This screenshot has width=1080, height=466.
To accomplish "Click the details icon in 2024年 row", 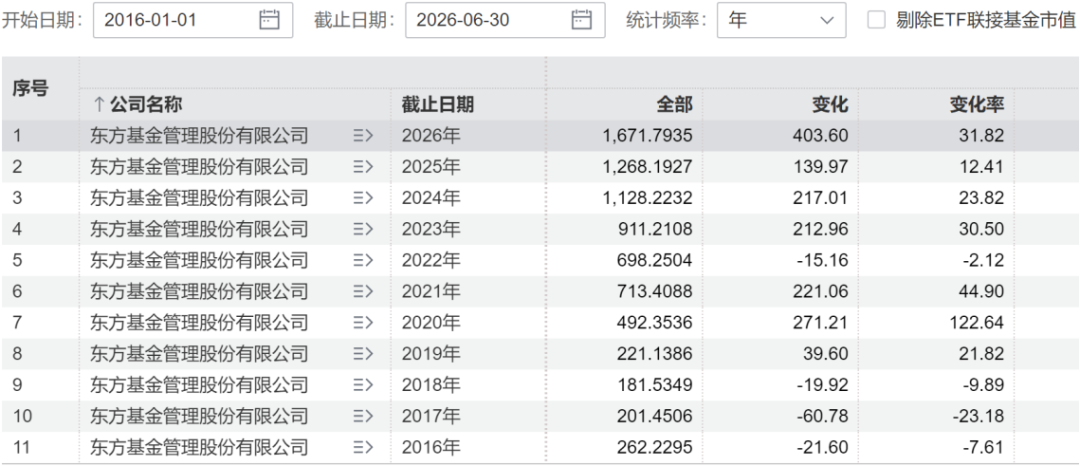I will (x=362, y=198).
